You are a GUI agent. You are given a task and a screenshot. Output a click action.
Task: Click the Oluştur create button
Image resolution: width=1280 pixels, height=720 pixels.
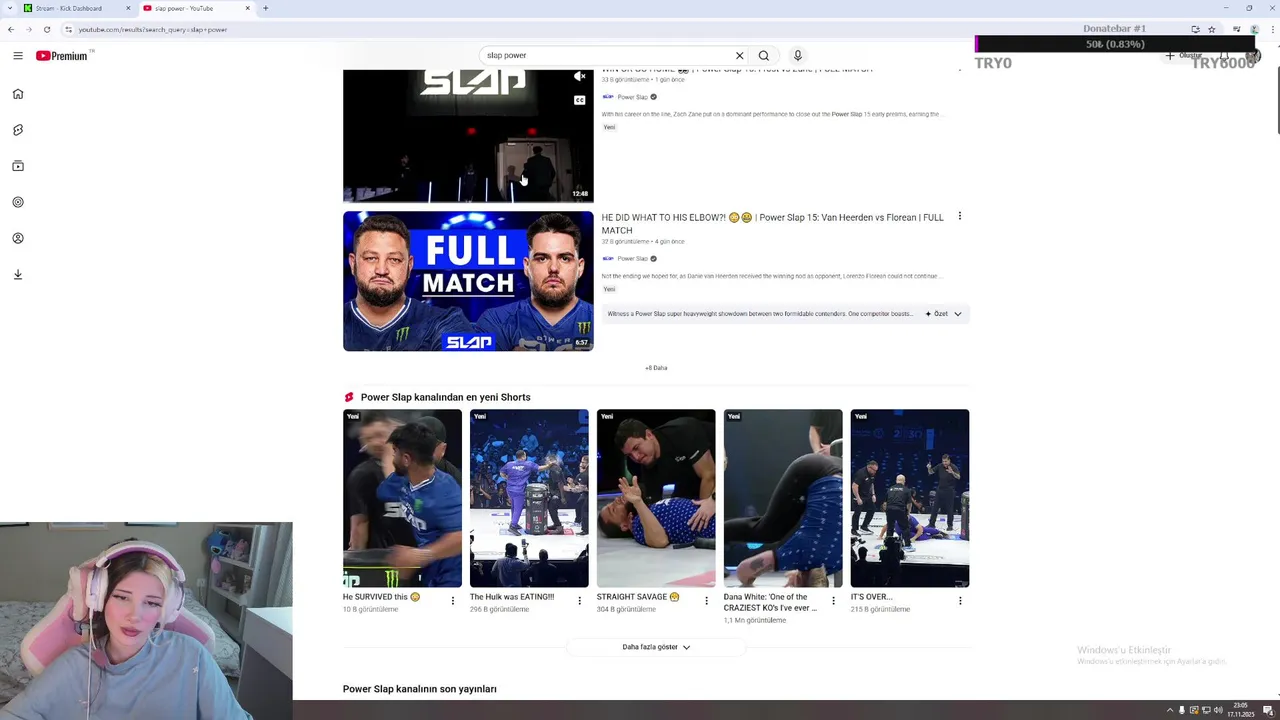pos(1184,56)
